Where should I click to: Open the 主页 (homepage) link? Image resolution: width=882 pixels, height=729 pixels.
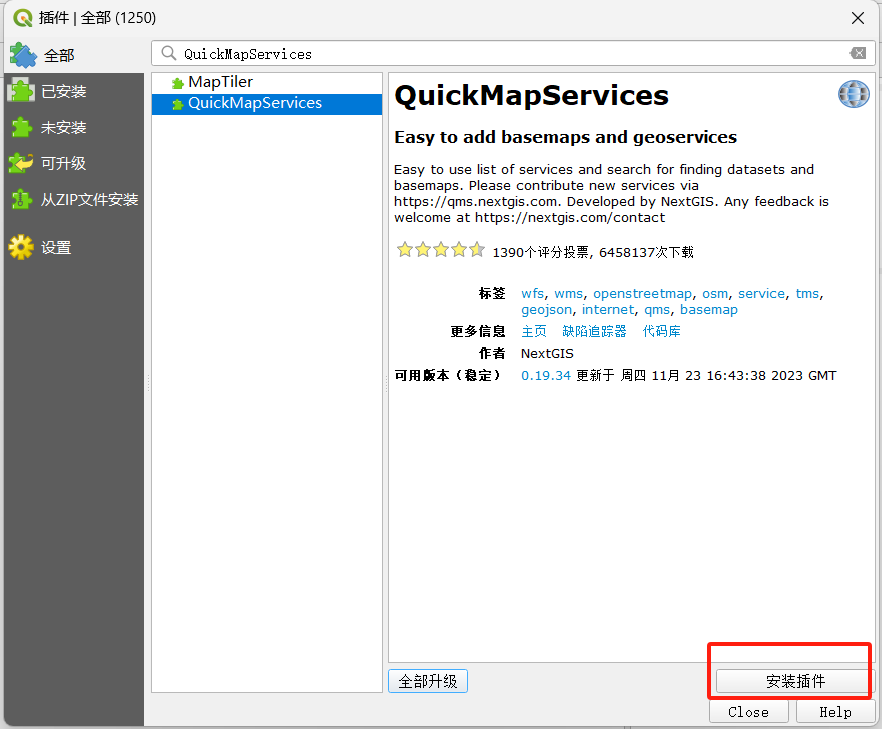(x=534, y=331)
